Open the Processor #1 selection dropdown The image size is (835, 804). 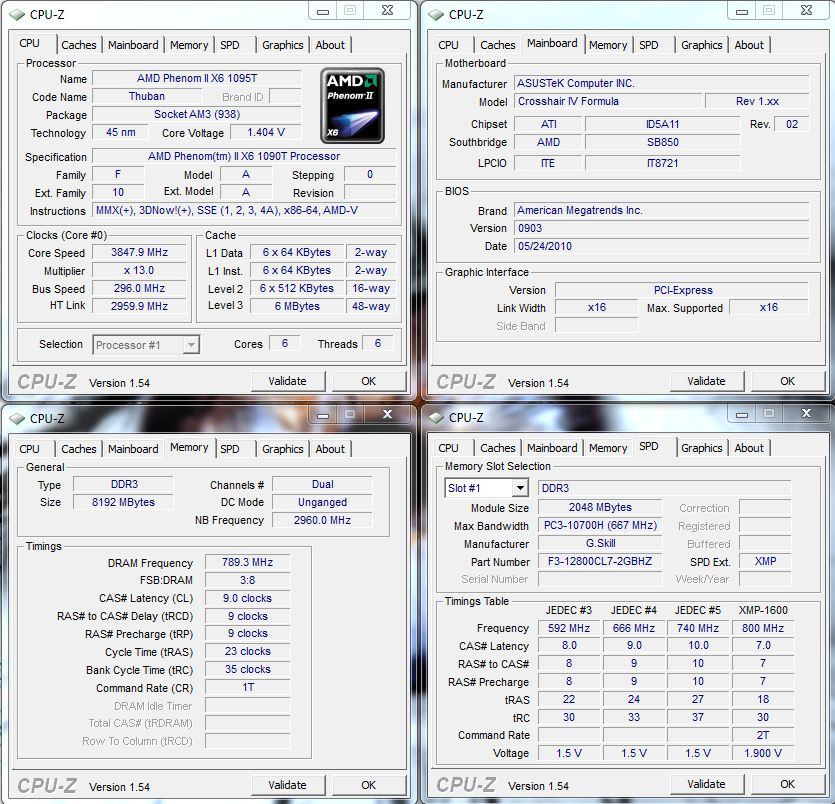146,345
